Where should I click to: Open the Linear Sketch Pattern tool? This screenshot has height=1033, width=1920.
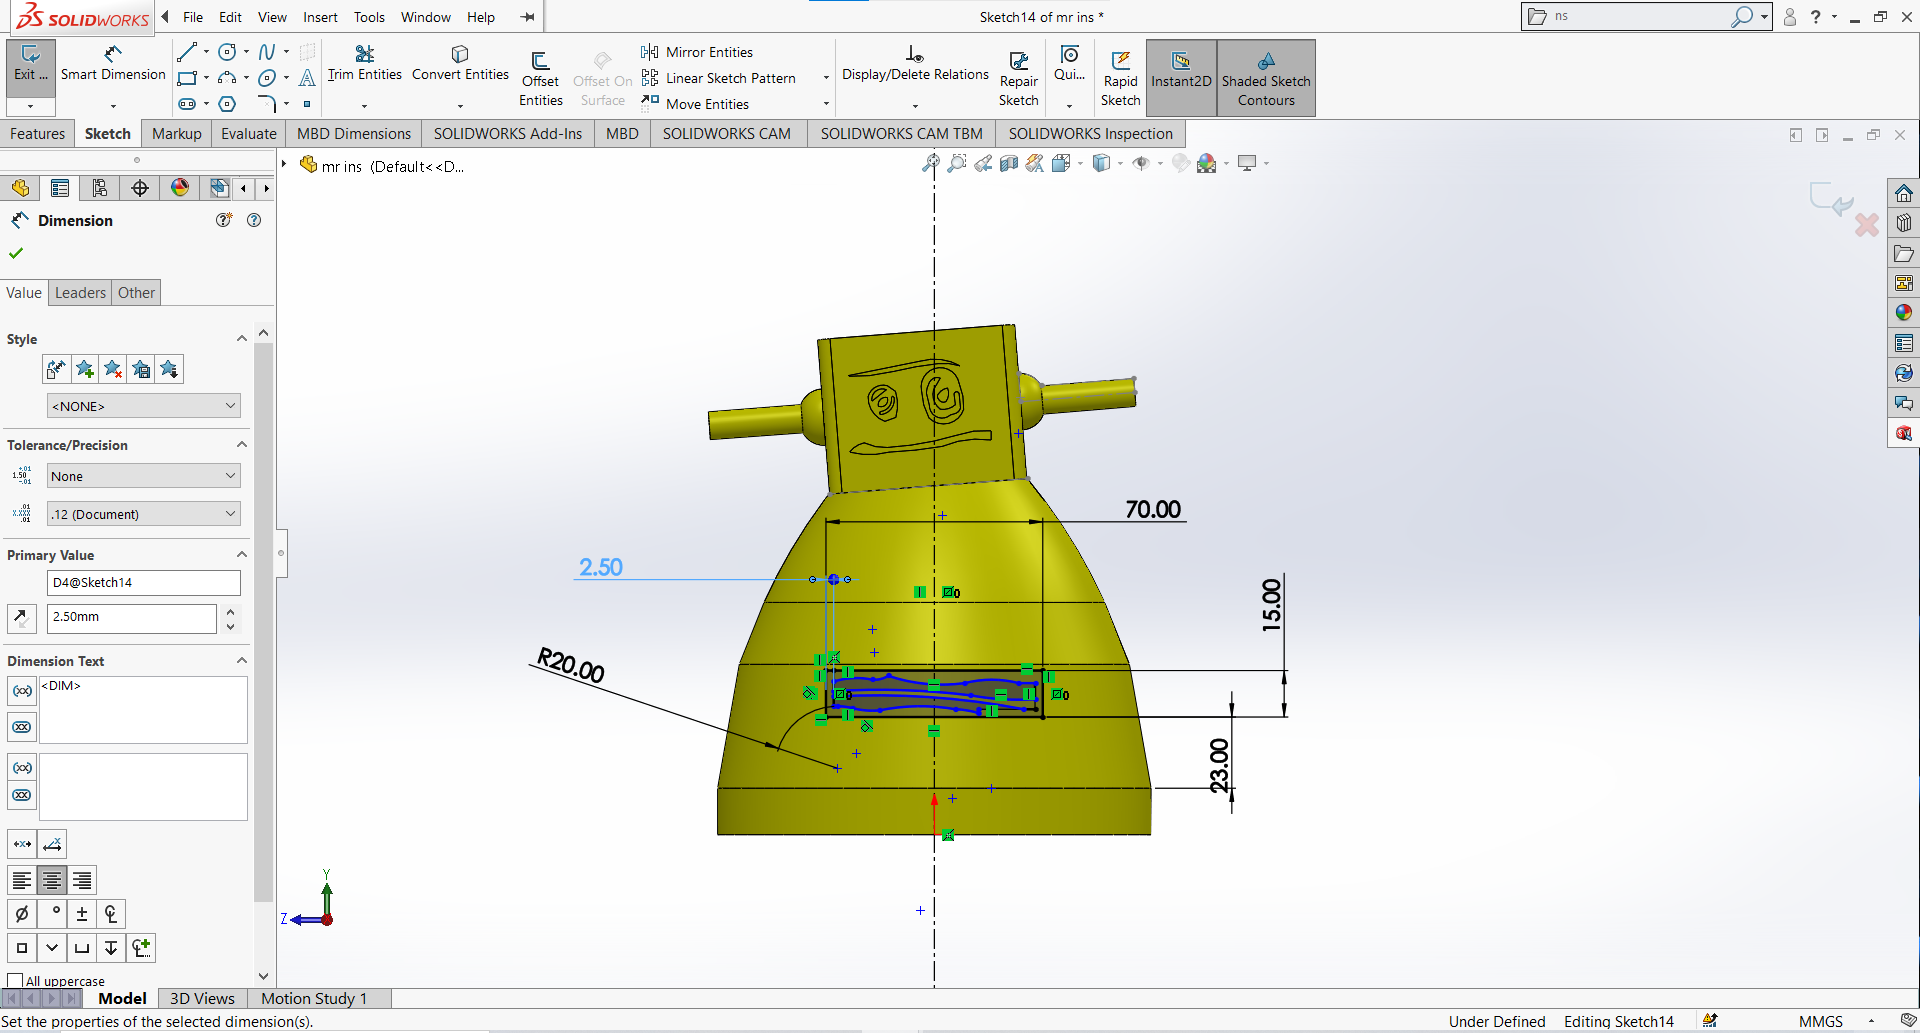[x=718, y=78]
